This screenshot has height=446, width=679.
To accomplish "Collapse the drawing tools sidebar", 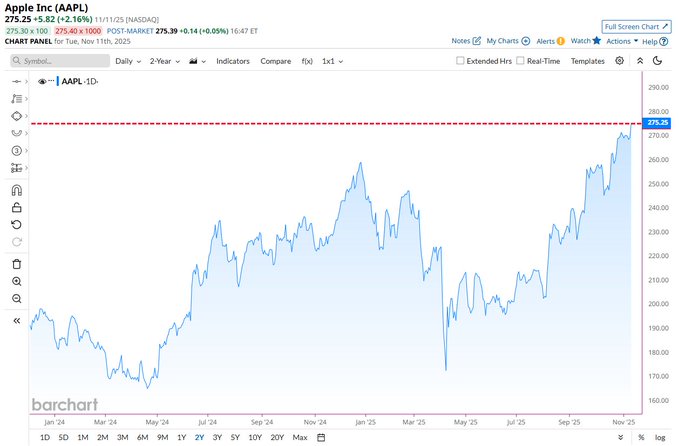I will pos(16,321).
